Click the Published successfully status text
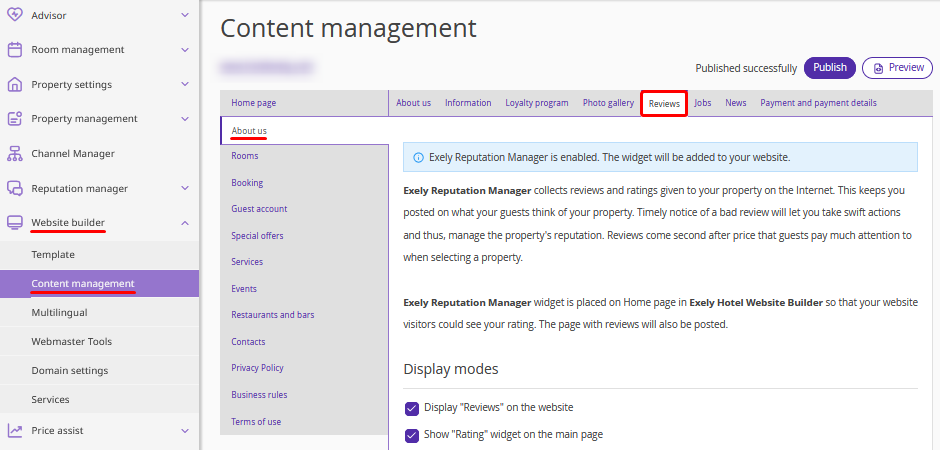940x450 pixels. point(746,68)
